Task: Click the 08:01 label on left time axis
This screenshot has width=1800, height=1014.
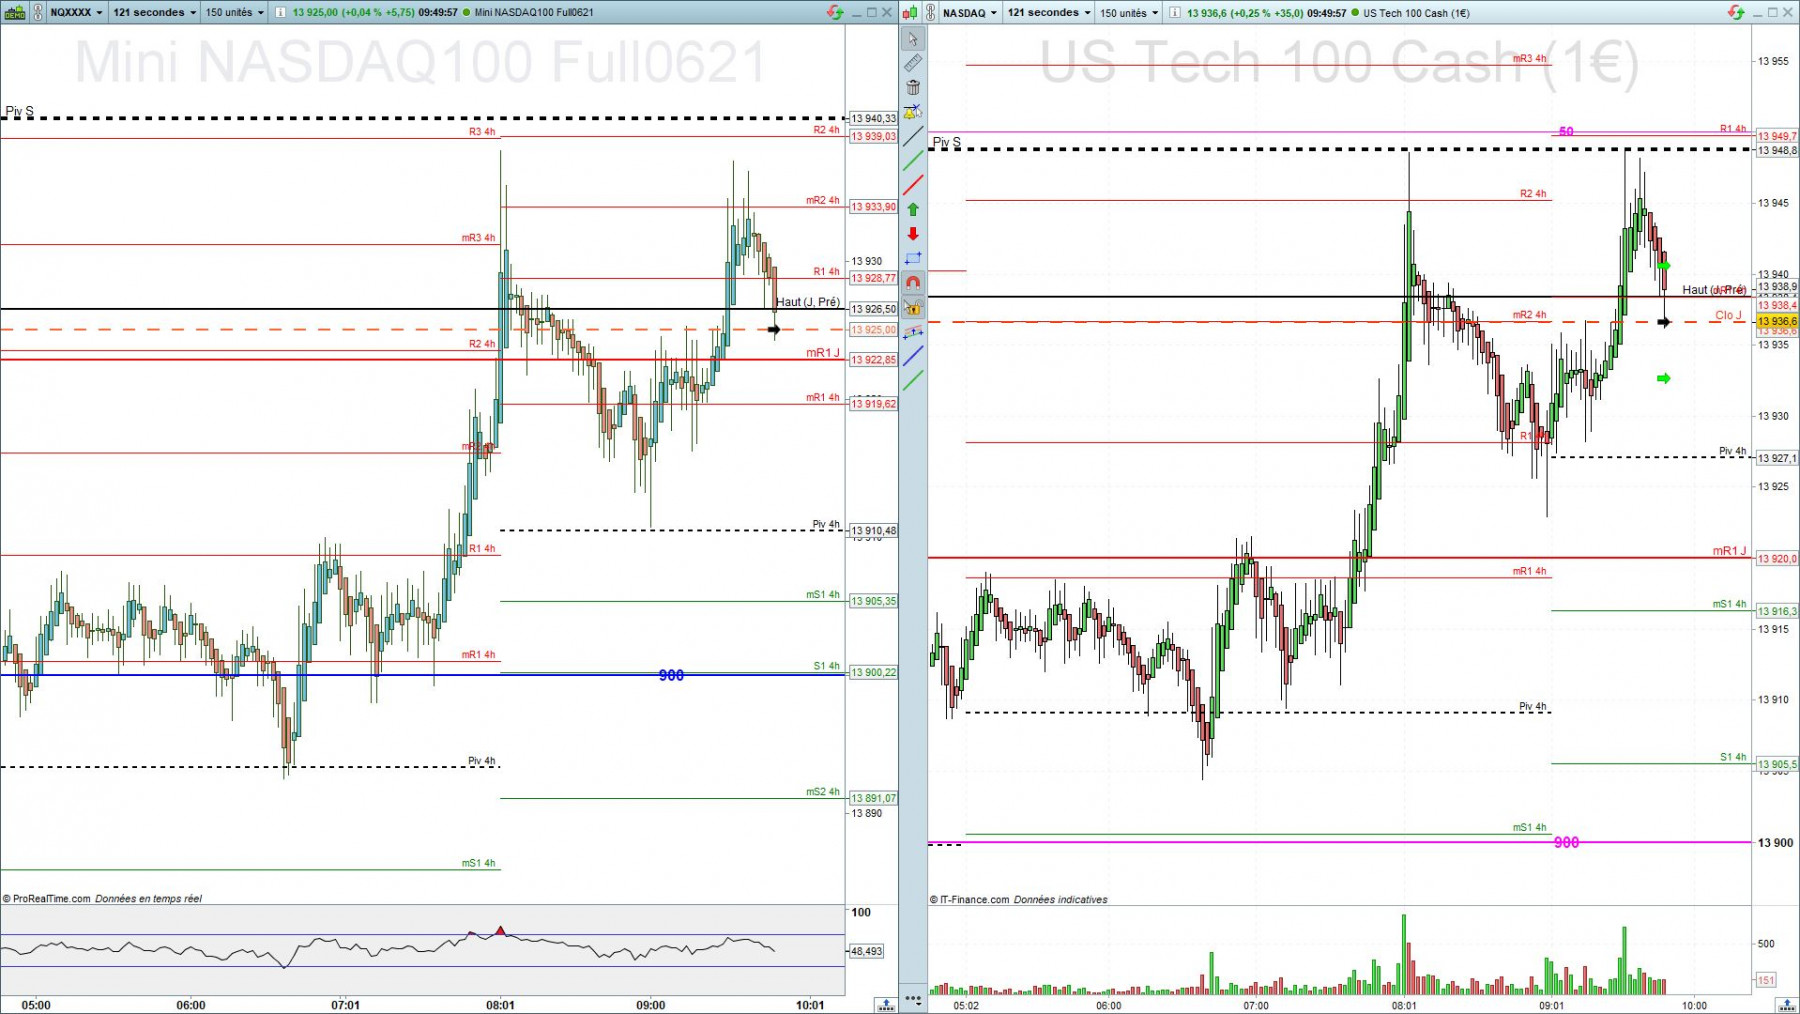Action: 501,1005
